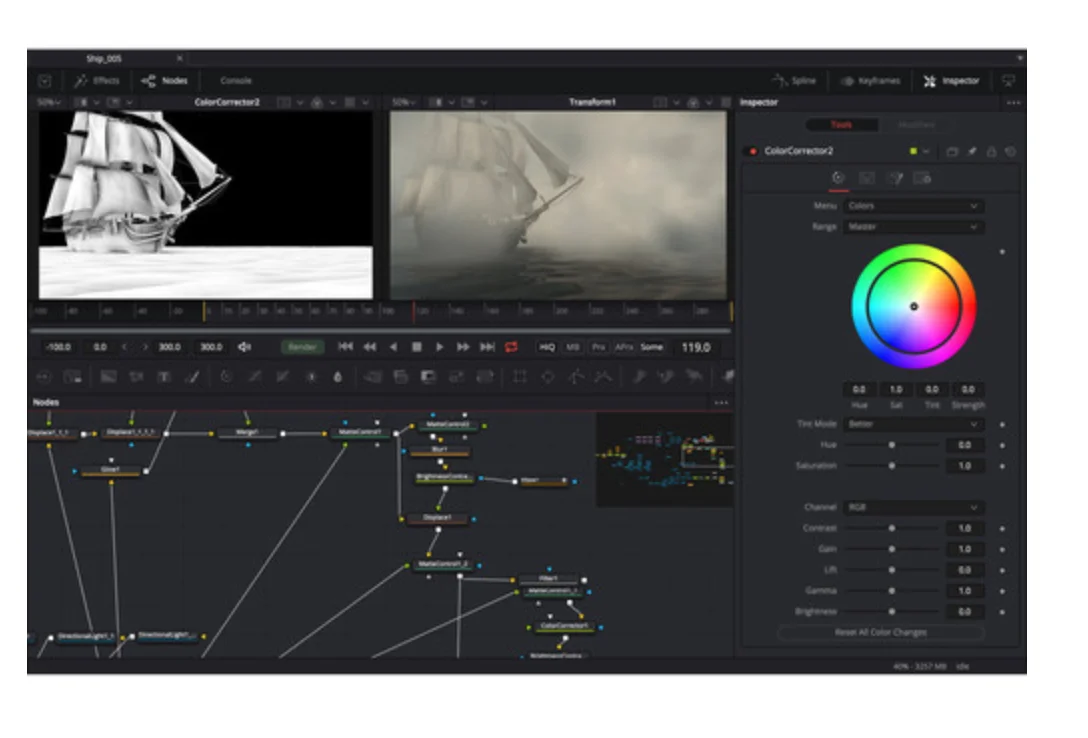Click the green Render button

click(303, 347)
